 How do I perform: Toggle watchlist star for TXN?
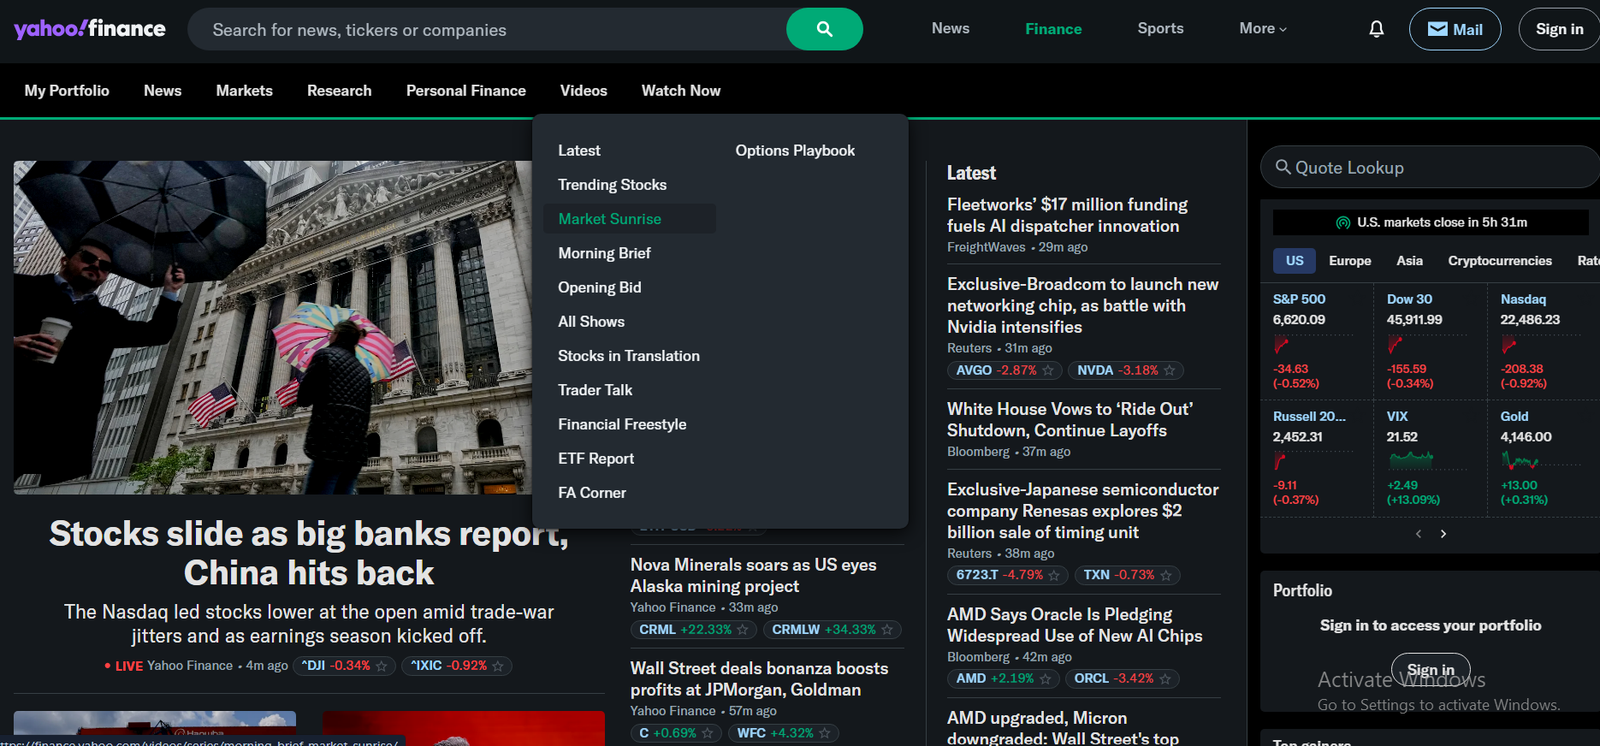pyautogui.click(x=1165, y=575)
